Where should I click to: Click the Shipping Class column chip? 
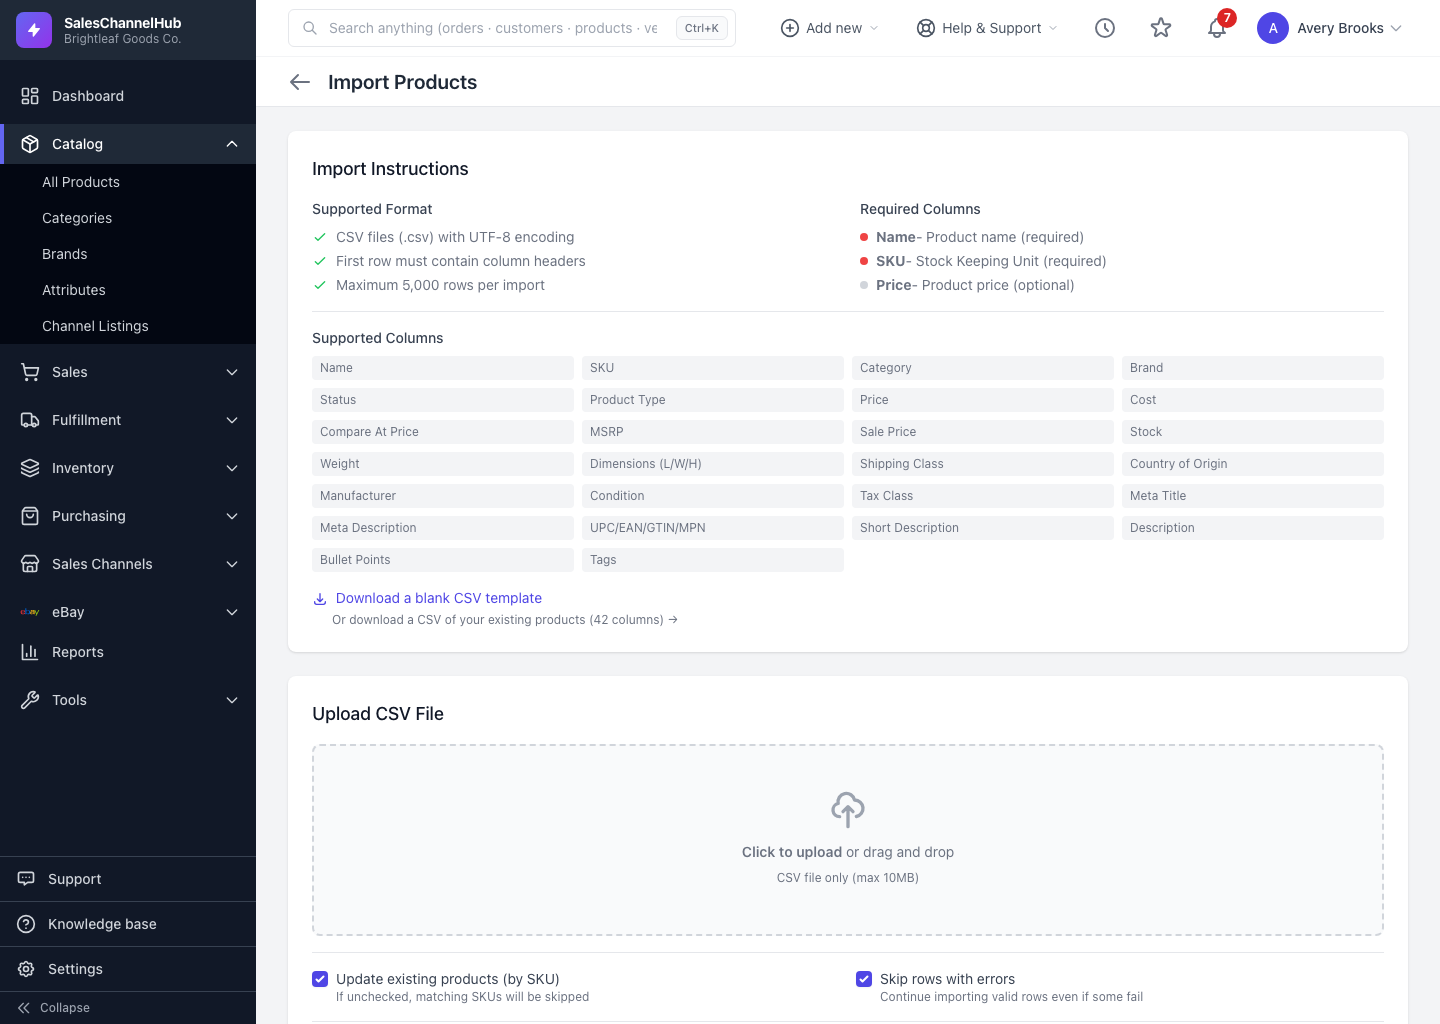click(x=983, y=464)
